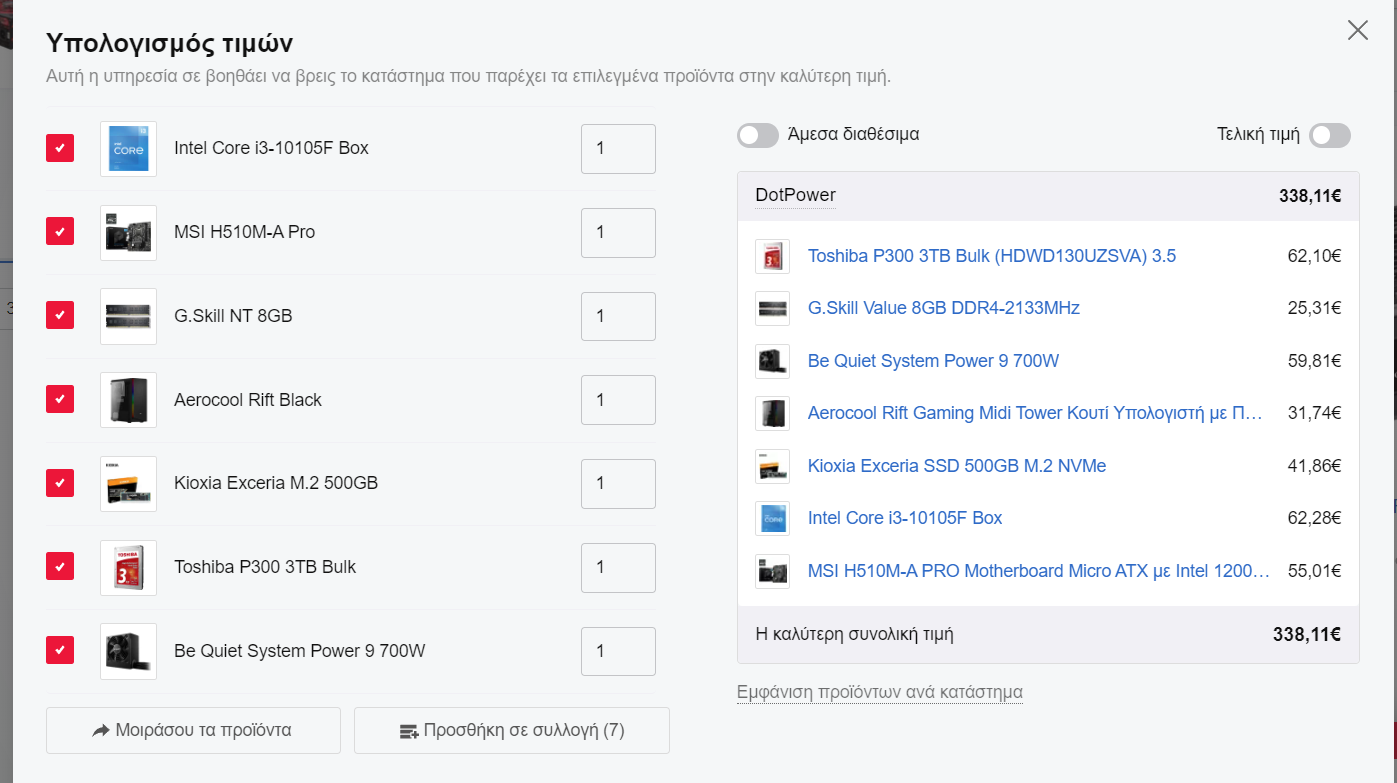
Task: Click the 41,86€ price of Kioxia Exceria SSD
Action: pyautogui.click(x=1314, y=466)
